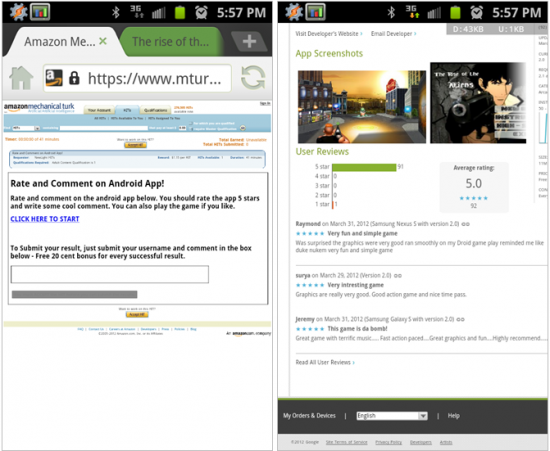Tap the 3G data icon on right status bar
This screenshot has width=550, height=451.
pos(412,12)
